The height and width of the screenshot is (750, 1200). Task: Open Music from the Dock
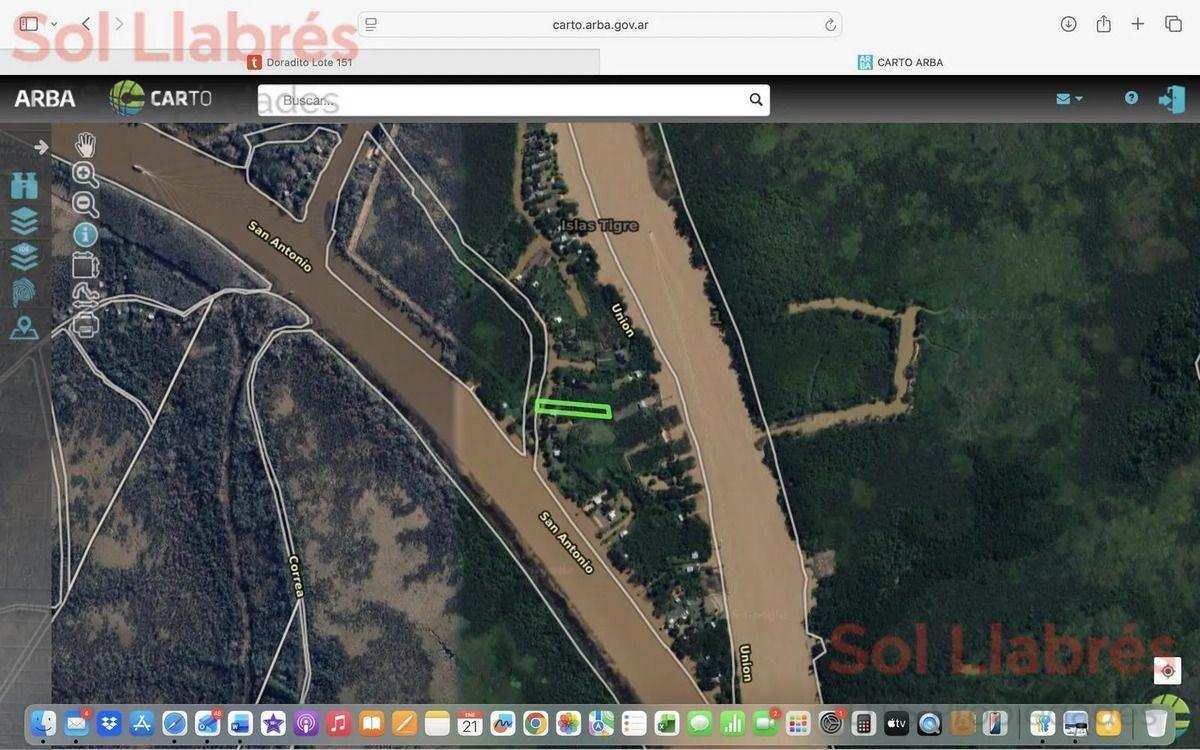[x=339, y=722]
